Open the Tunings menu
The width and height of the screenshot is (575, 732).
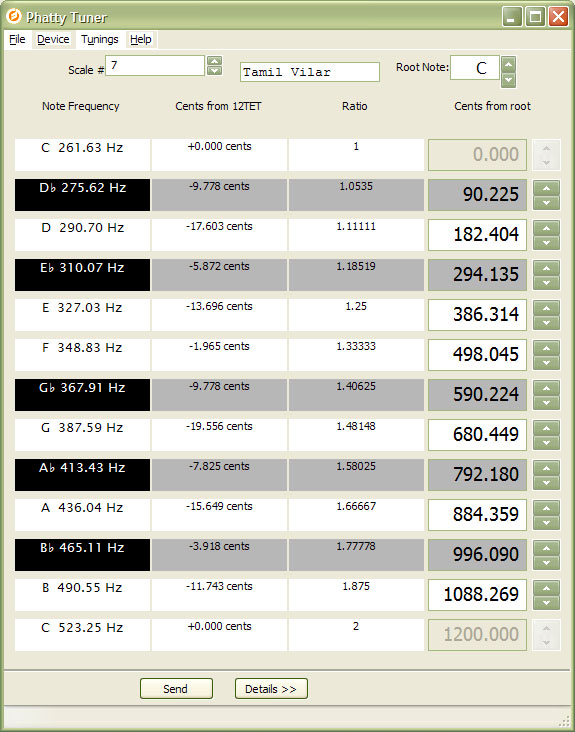99,39
